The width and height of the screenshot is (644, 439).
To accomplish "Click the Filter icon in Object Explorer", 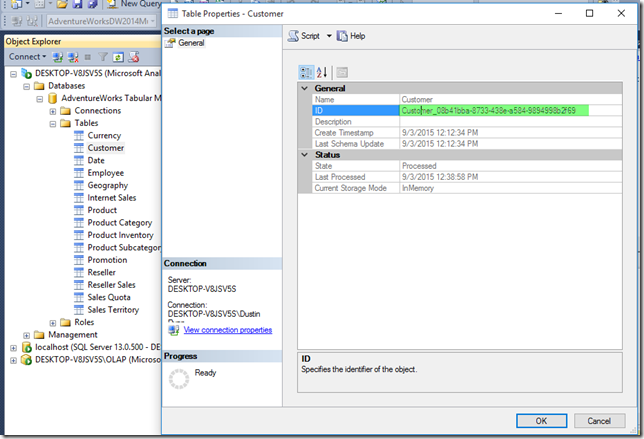I will 103,57.
